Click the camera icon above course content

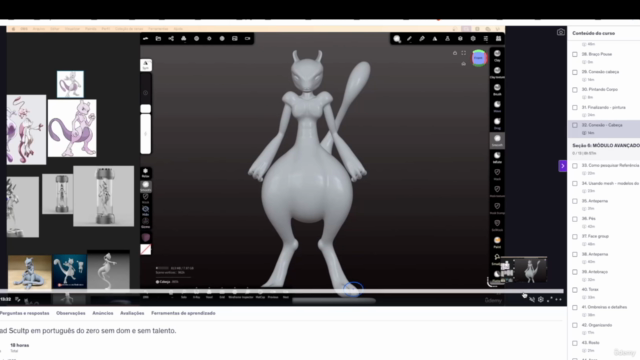[x=561, y=32]
